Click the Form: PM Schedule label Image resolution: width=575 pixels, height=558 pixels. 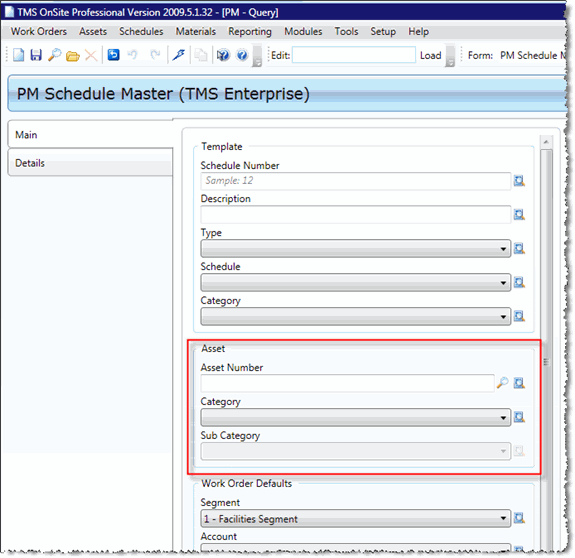[517, 55]
